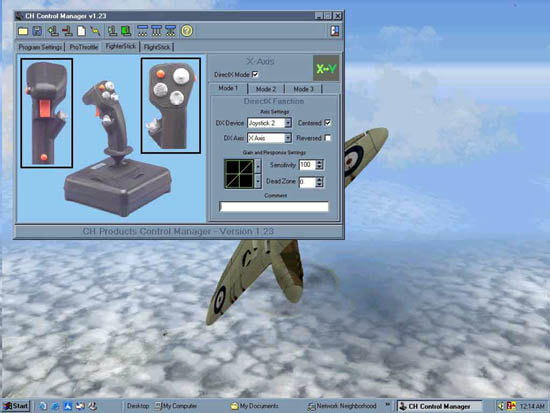Screen dimensions: 550x413
Task: Click the add joystick (green plus) icon
Action: point(53,31)
